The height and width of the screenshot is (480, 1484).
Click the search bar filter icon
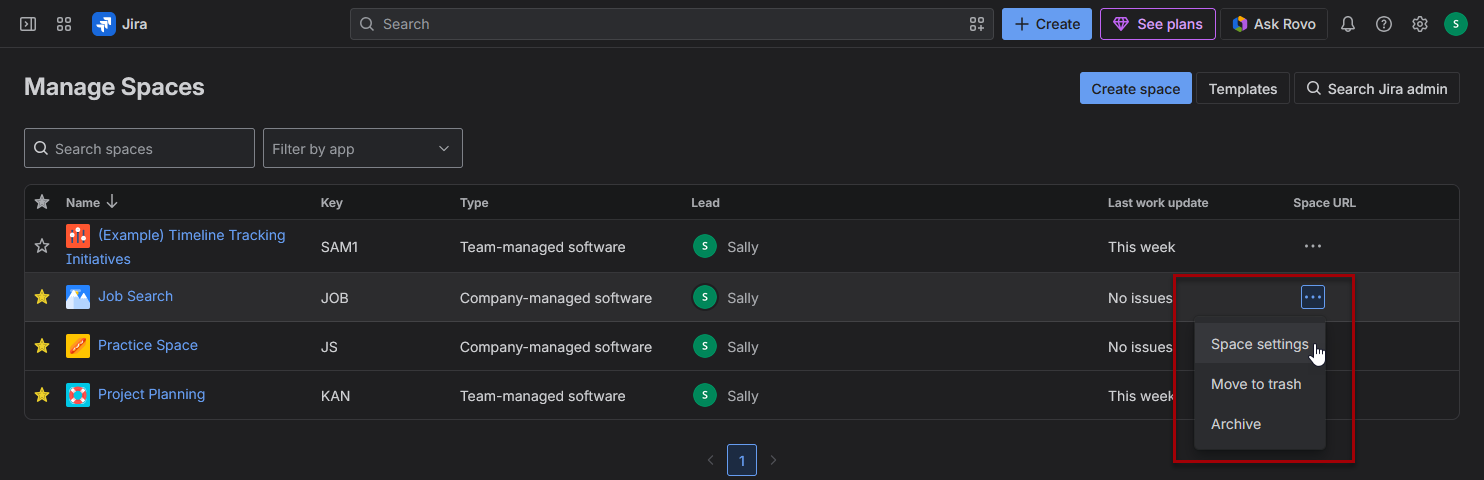977,24
